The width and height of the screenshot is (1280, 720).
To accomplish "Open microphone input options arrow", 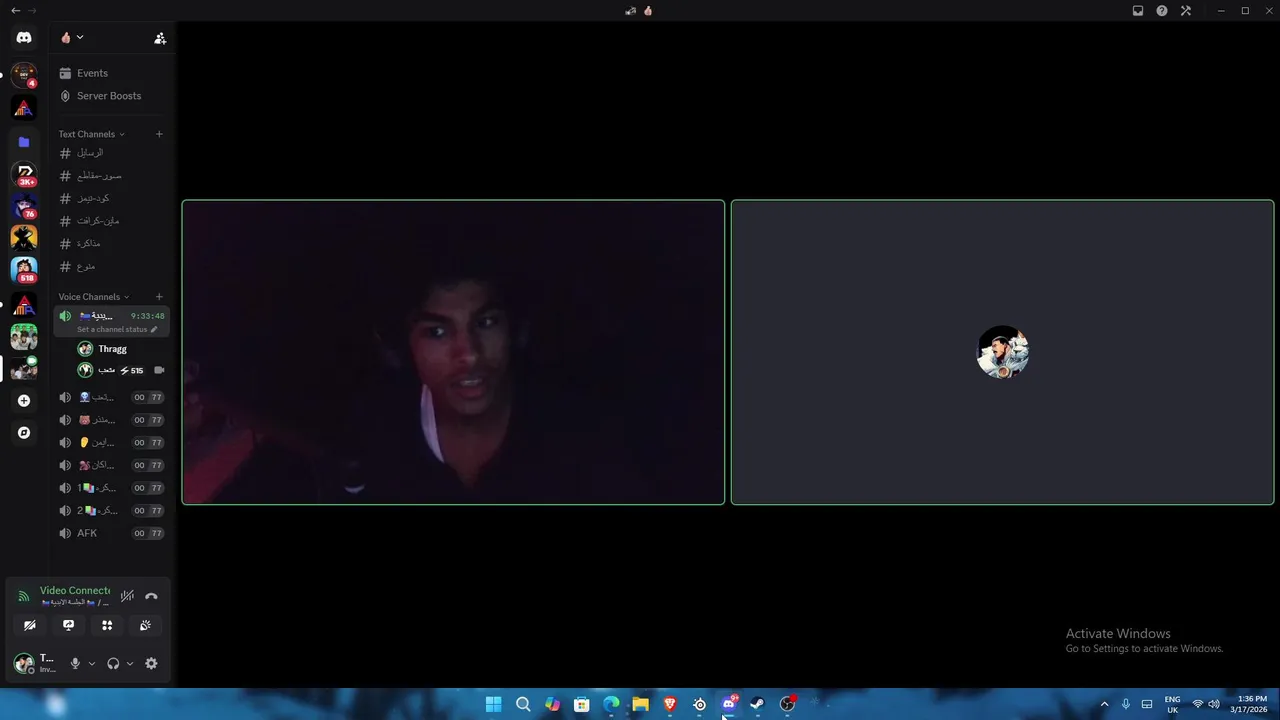I will [91, 663].
